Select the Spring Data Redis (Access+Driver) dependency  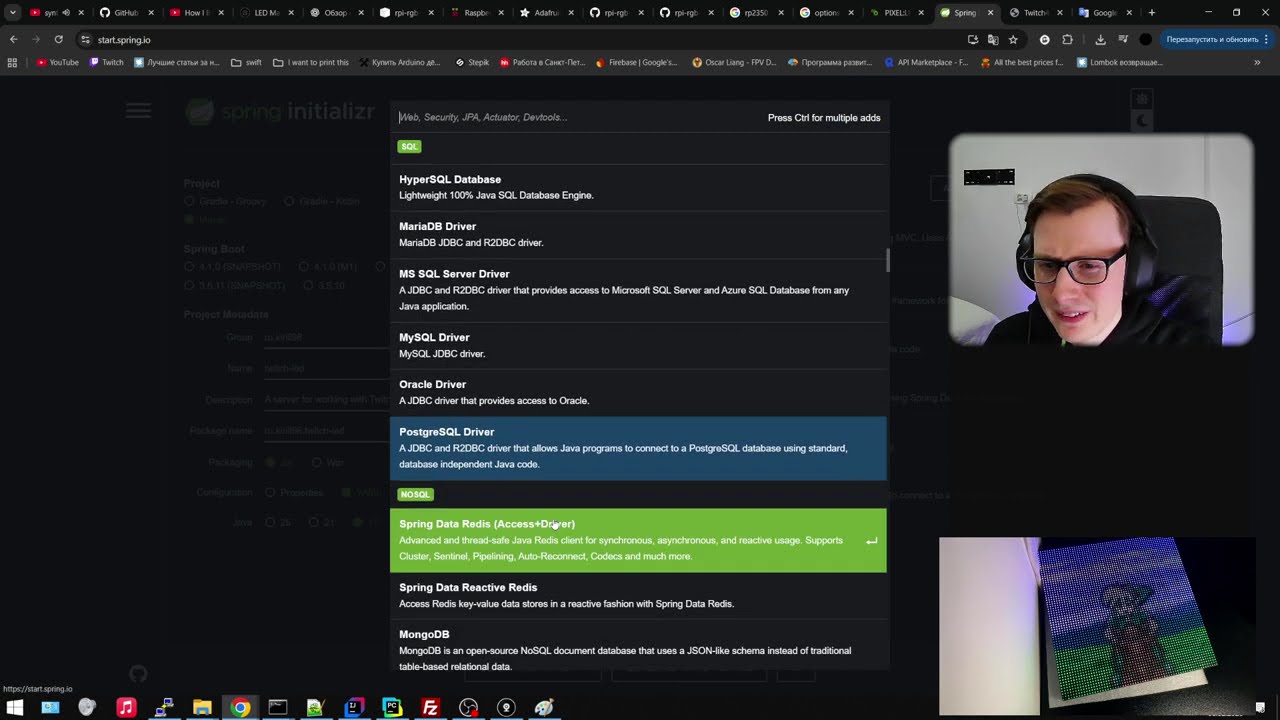coord(638,540)
